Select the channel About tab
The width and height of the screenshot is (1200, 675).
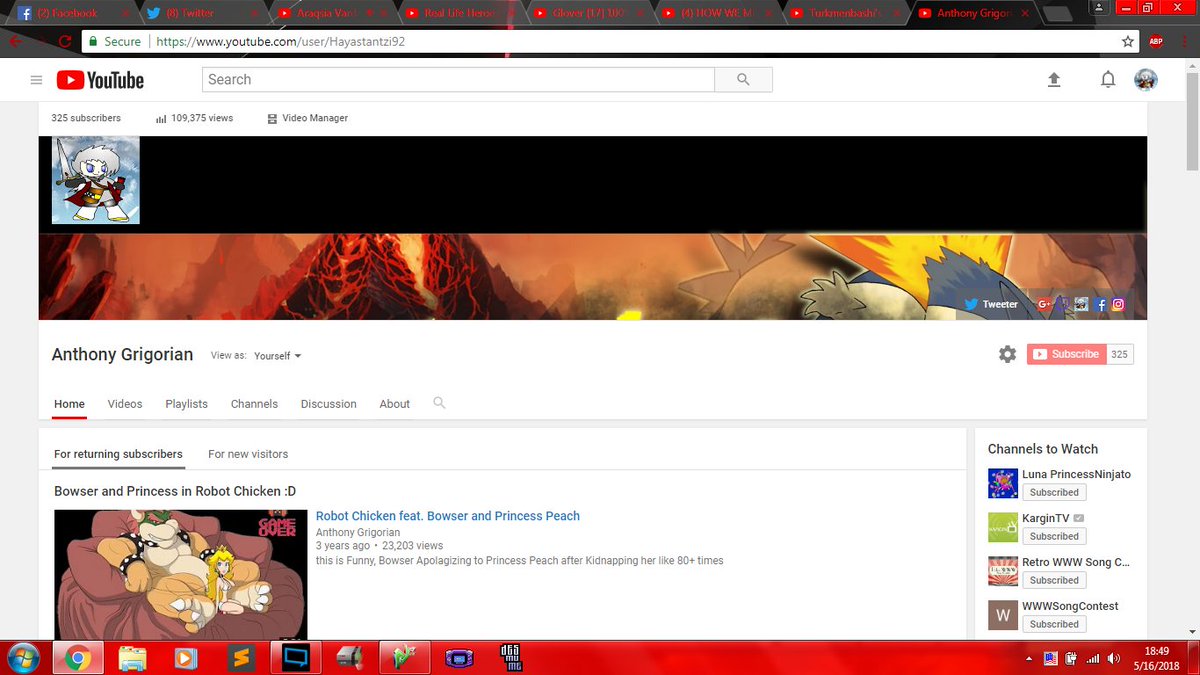394,404
